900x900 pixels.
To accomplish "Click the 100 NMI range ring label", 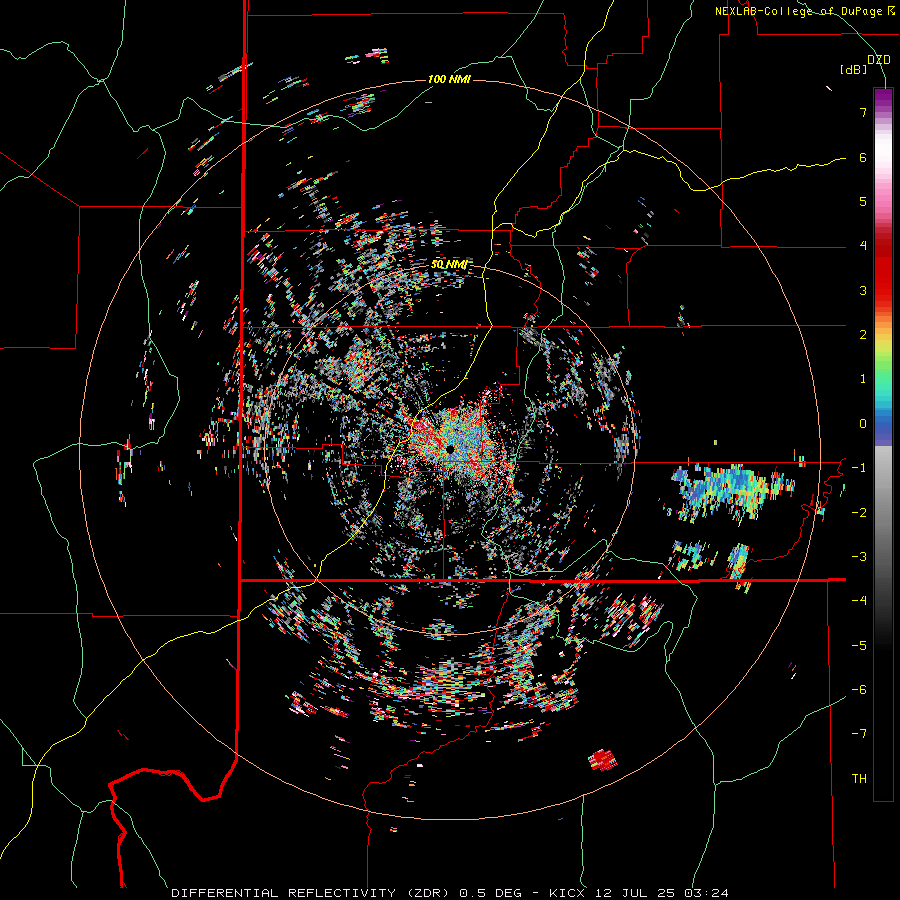I will (x=449, y=79).
